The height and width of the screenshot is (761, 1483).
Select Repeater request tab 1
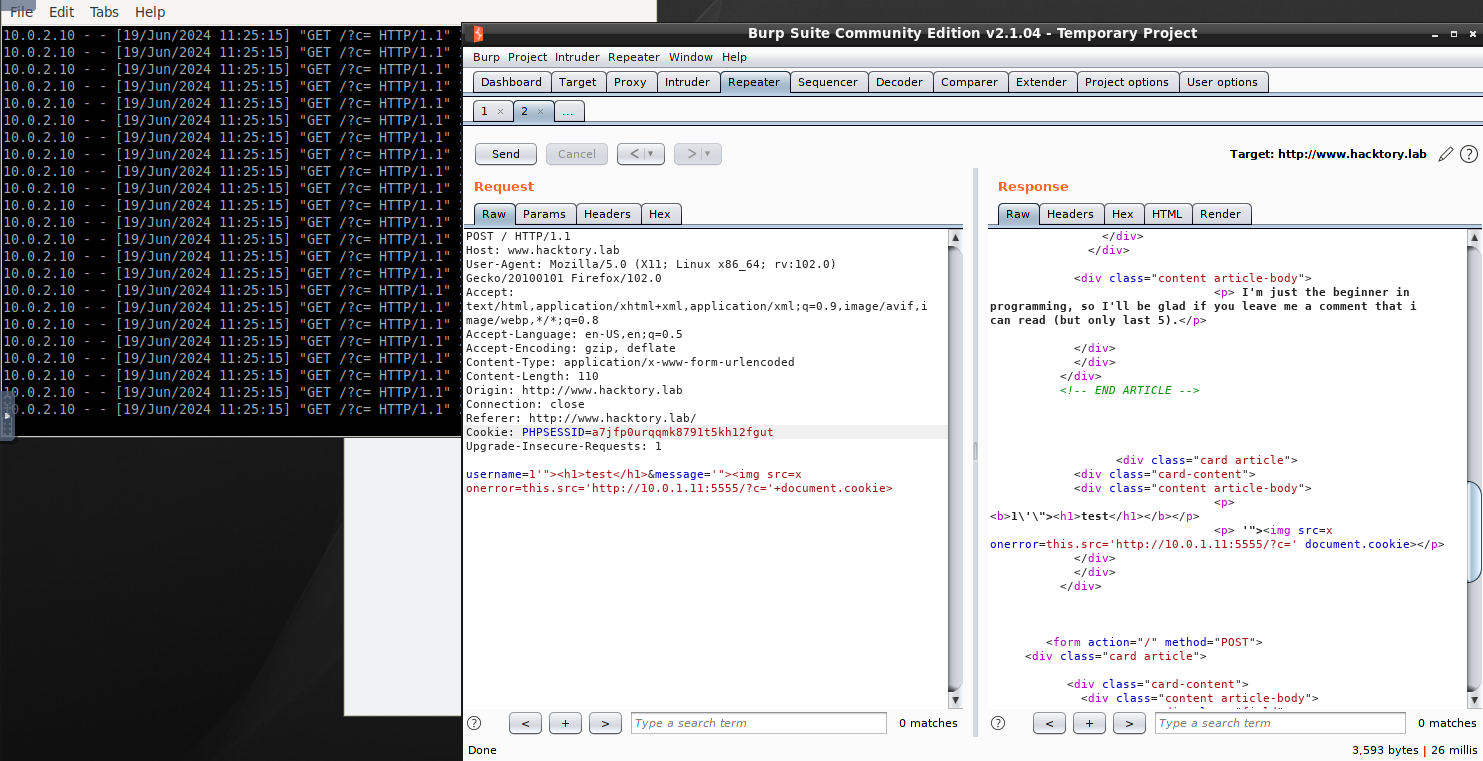pos(485,111)
